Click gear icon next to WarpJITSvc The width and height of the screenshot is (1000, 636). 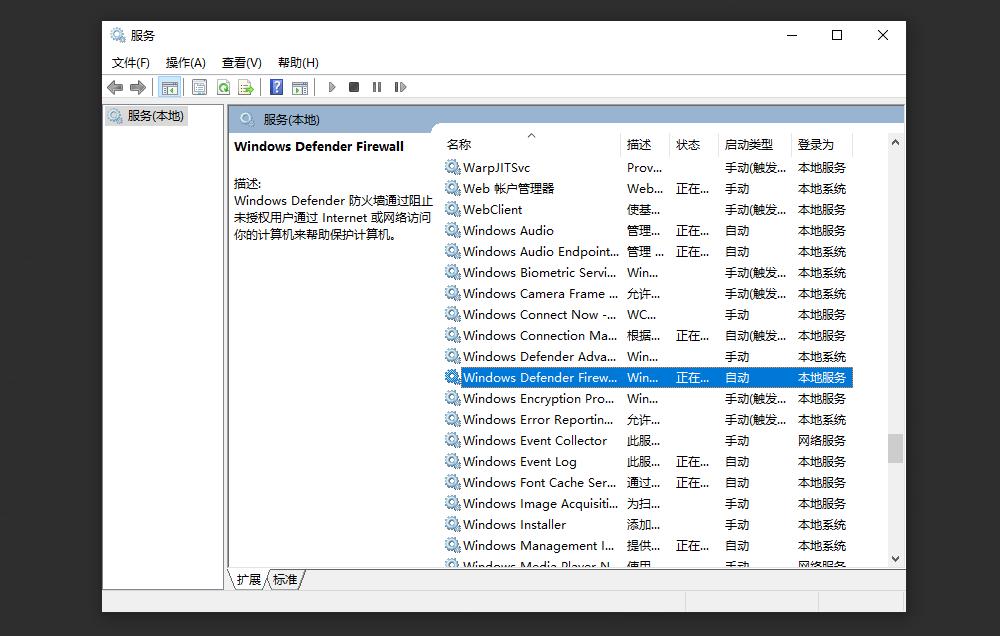pos(452,167)
